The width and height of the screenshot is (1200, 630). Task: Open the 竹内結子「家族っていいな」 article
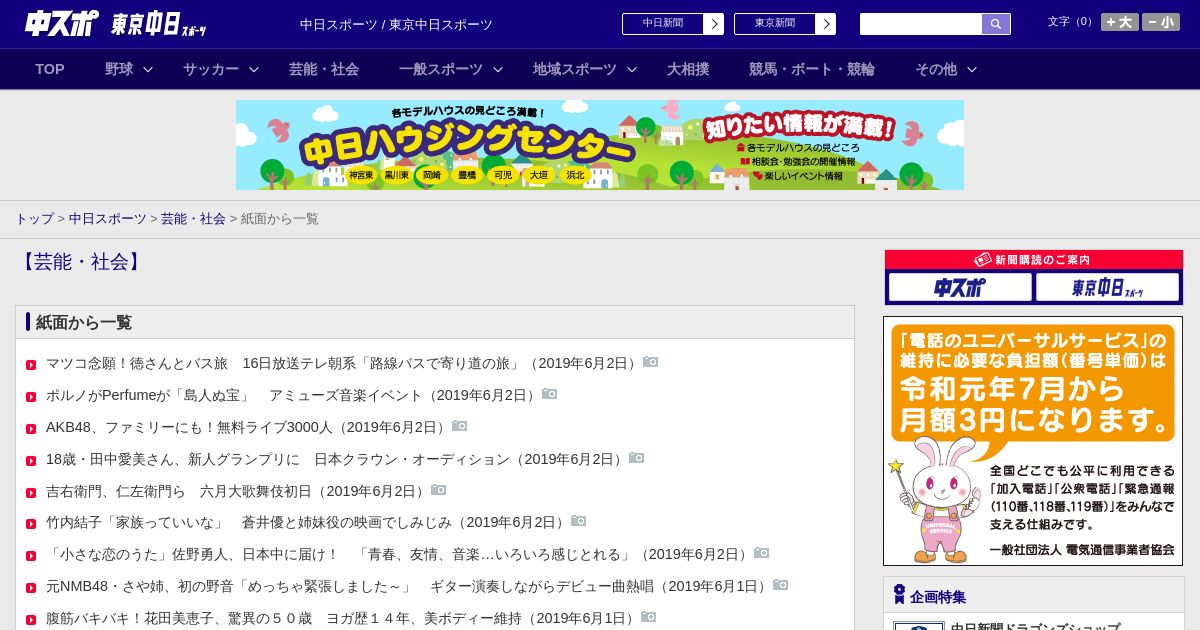click(x=307, y=523)
